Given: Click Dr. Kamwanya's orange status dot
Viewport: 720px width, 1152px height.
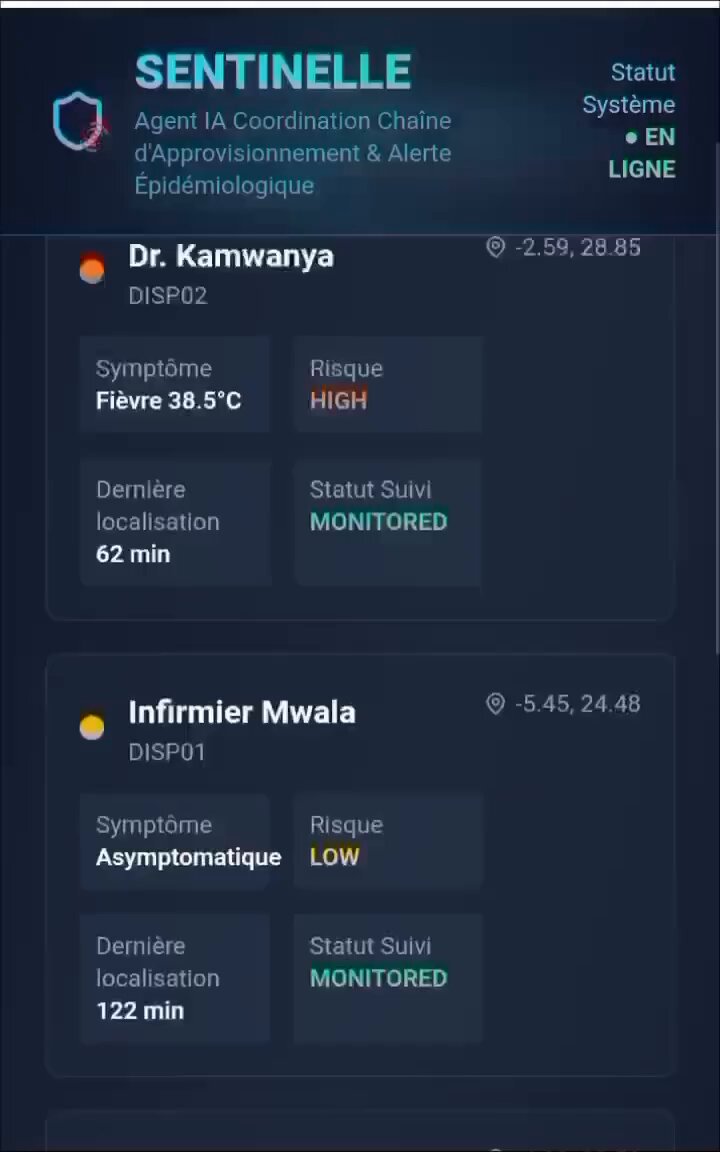Looking at the screenshot, I should [92, 269].
